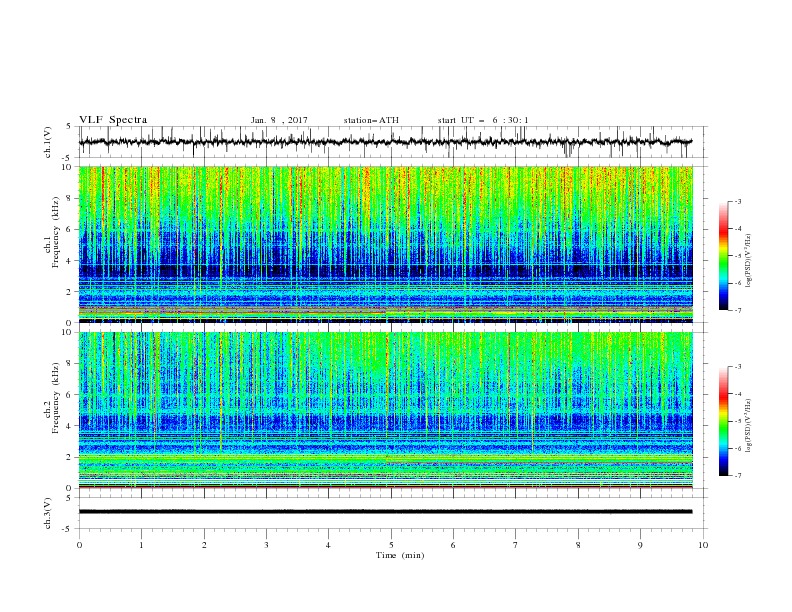The width and height of the screenshot is (792, 612).
Task: Click the "start UT = 6 :30: 1" text
Action: pos(483,120)
